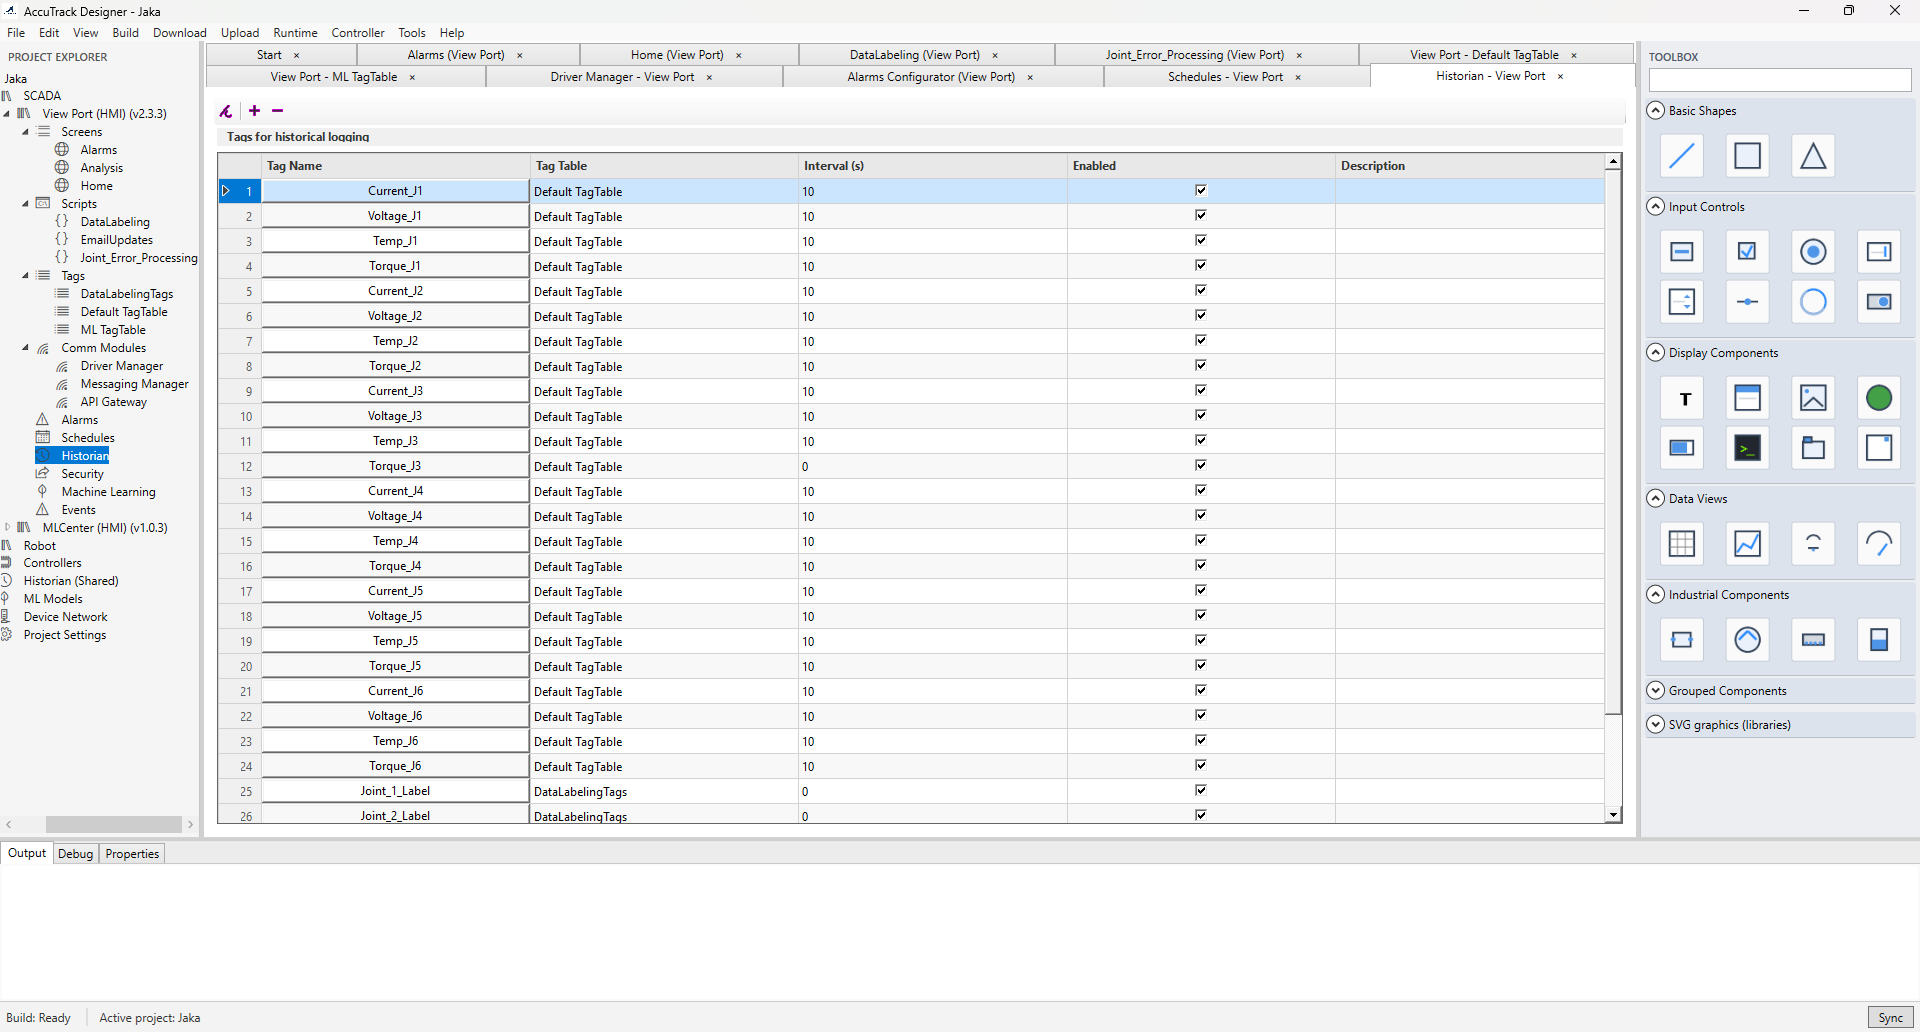
Task: Select the folder tab display component
Action: pyautogui.click(x=1813, y=448)
